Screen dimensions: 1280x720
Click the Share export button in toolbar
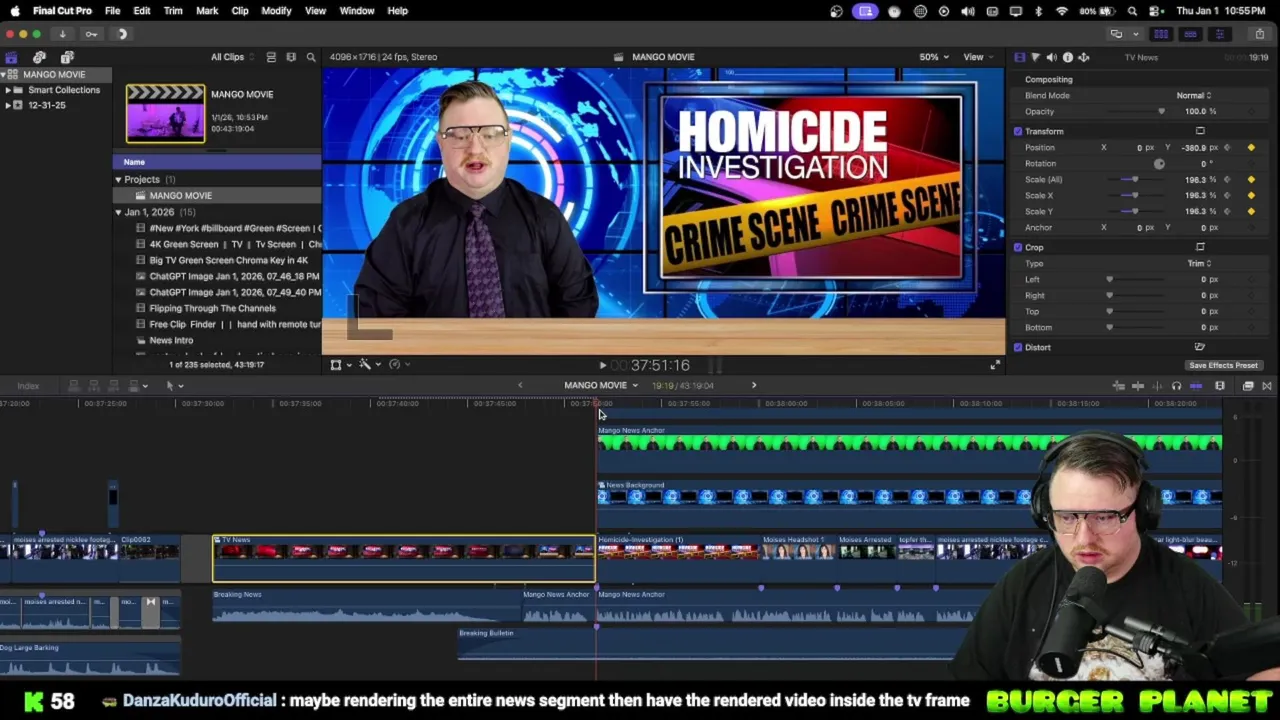(x=1259, y=34)
